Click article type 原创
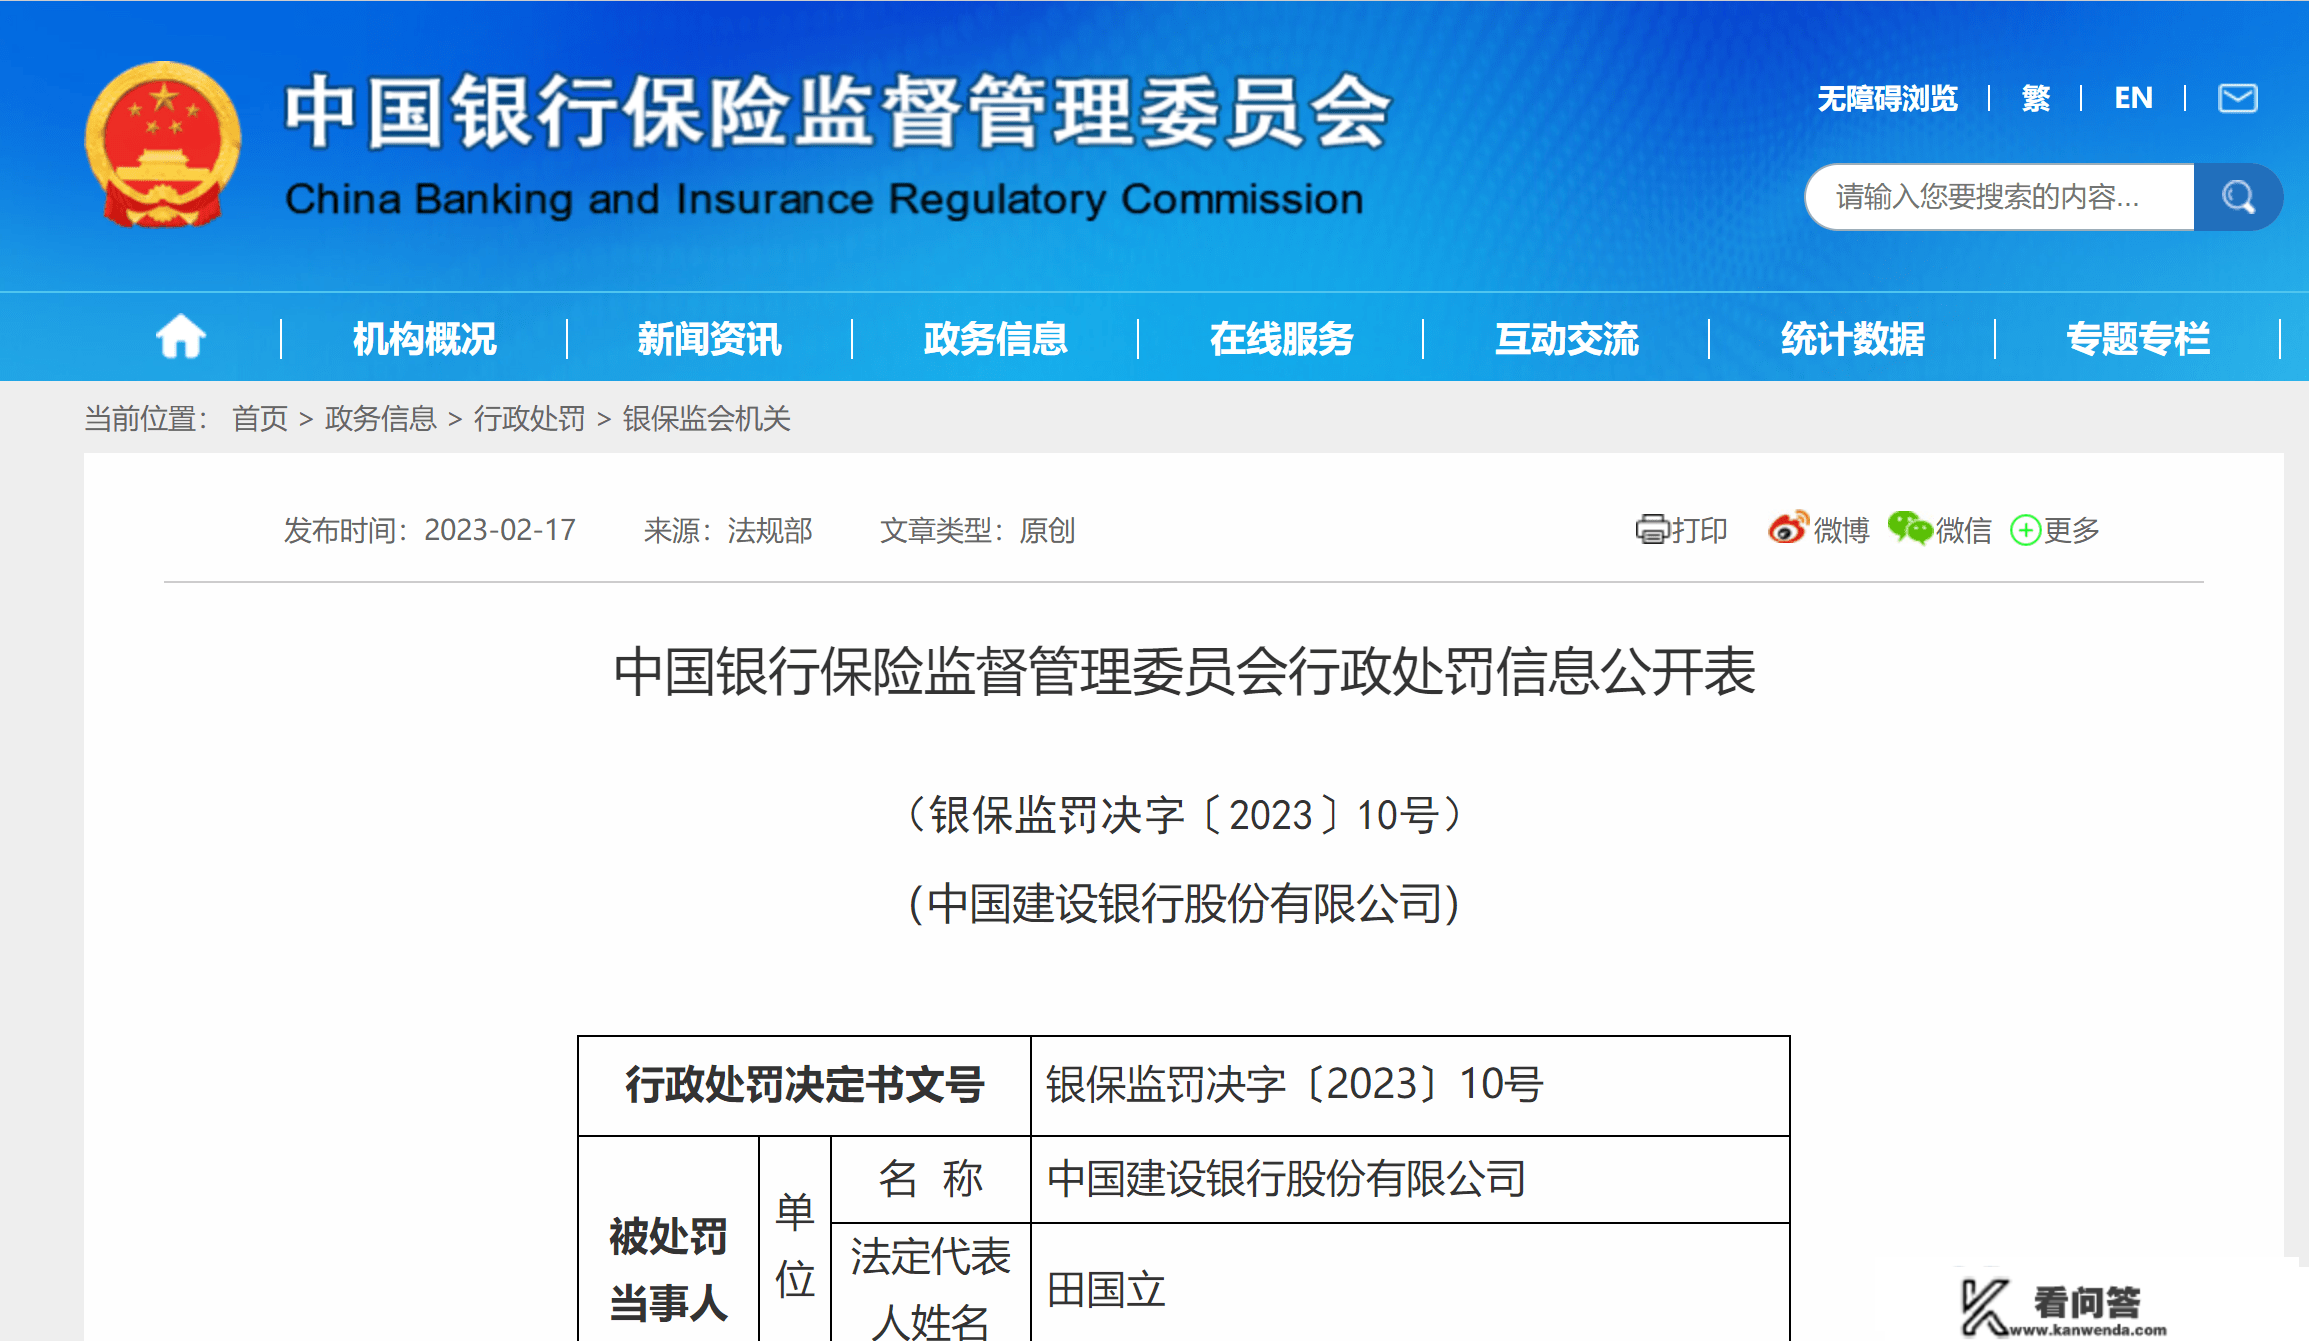The image size is (2309, 1341). (1047, 530)
